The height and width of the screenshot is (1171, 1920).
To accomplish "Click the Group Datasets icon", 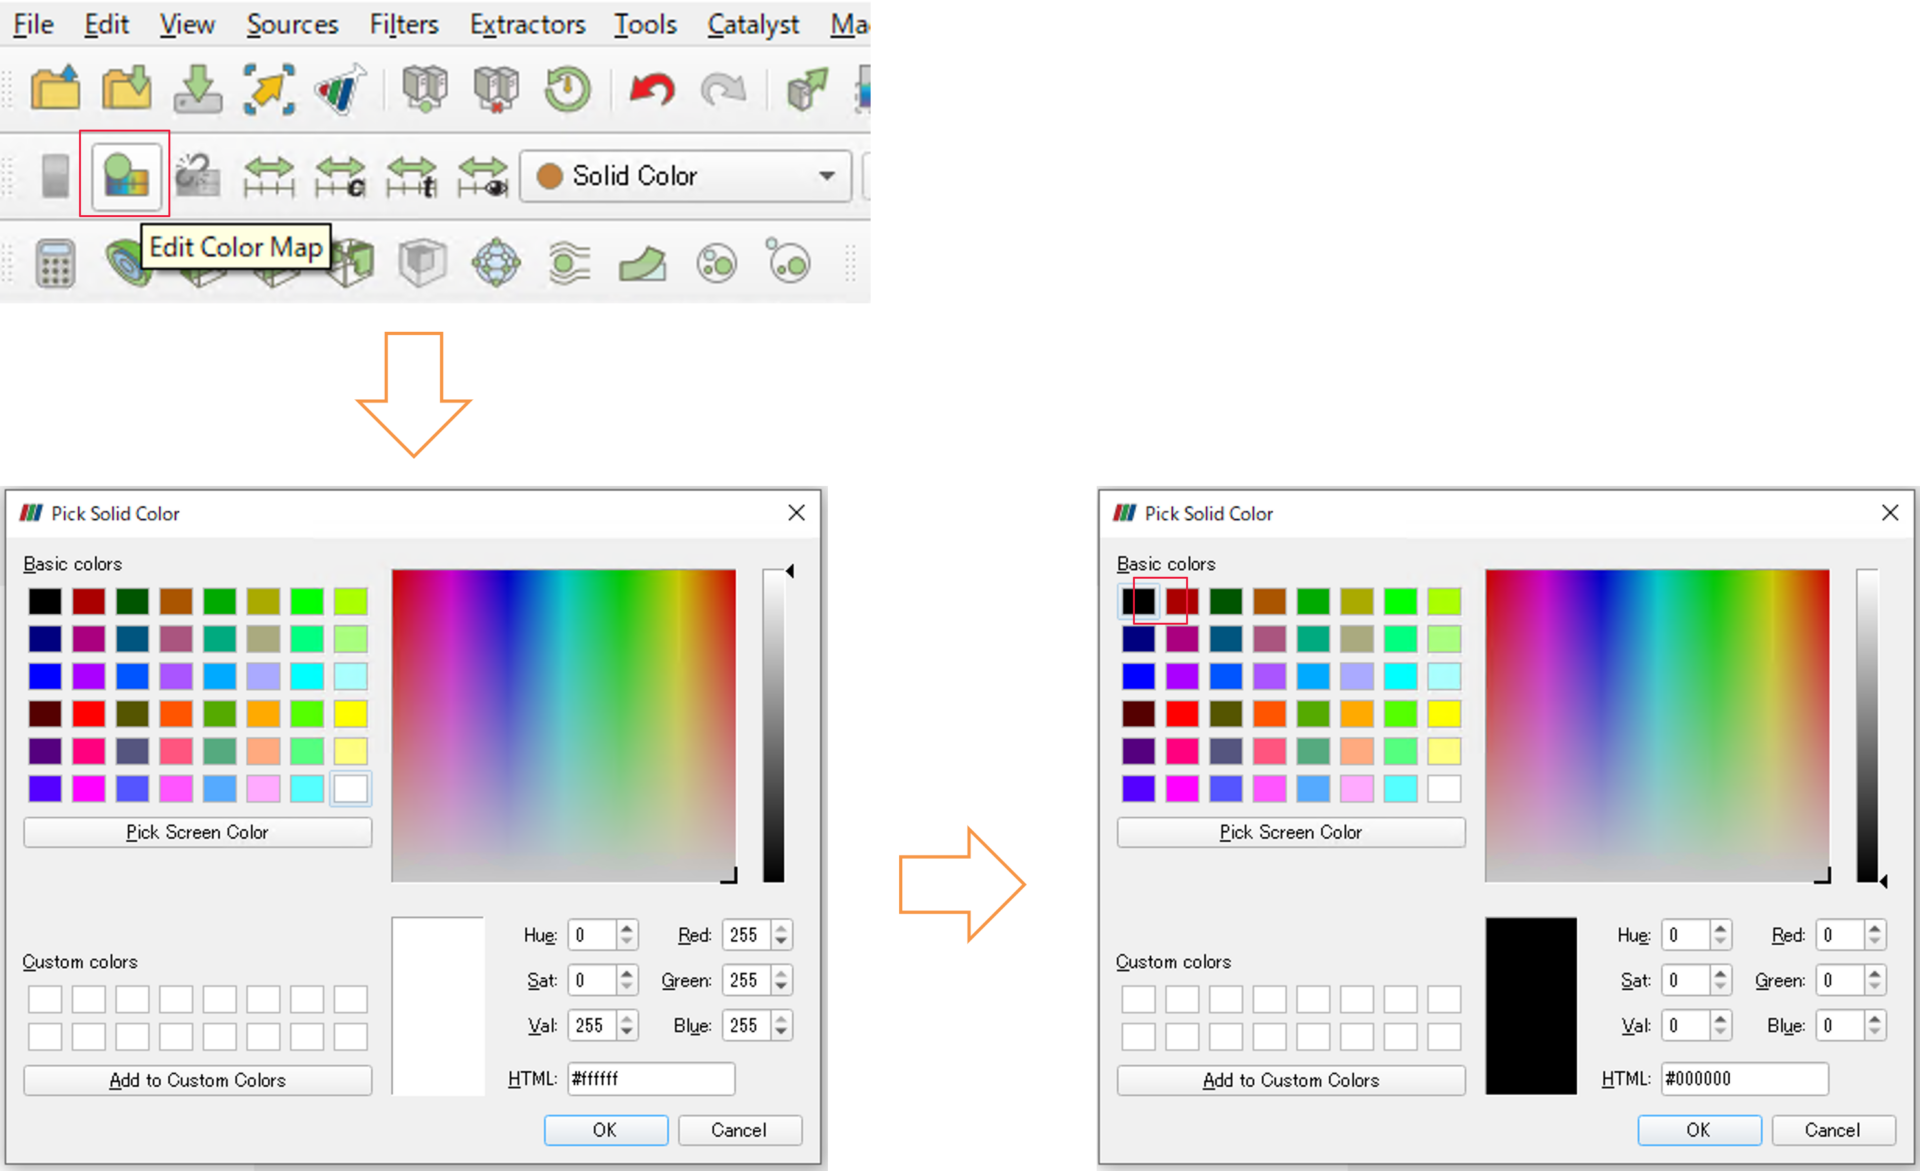I will tap(717, 264).
